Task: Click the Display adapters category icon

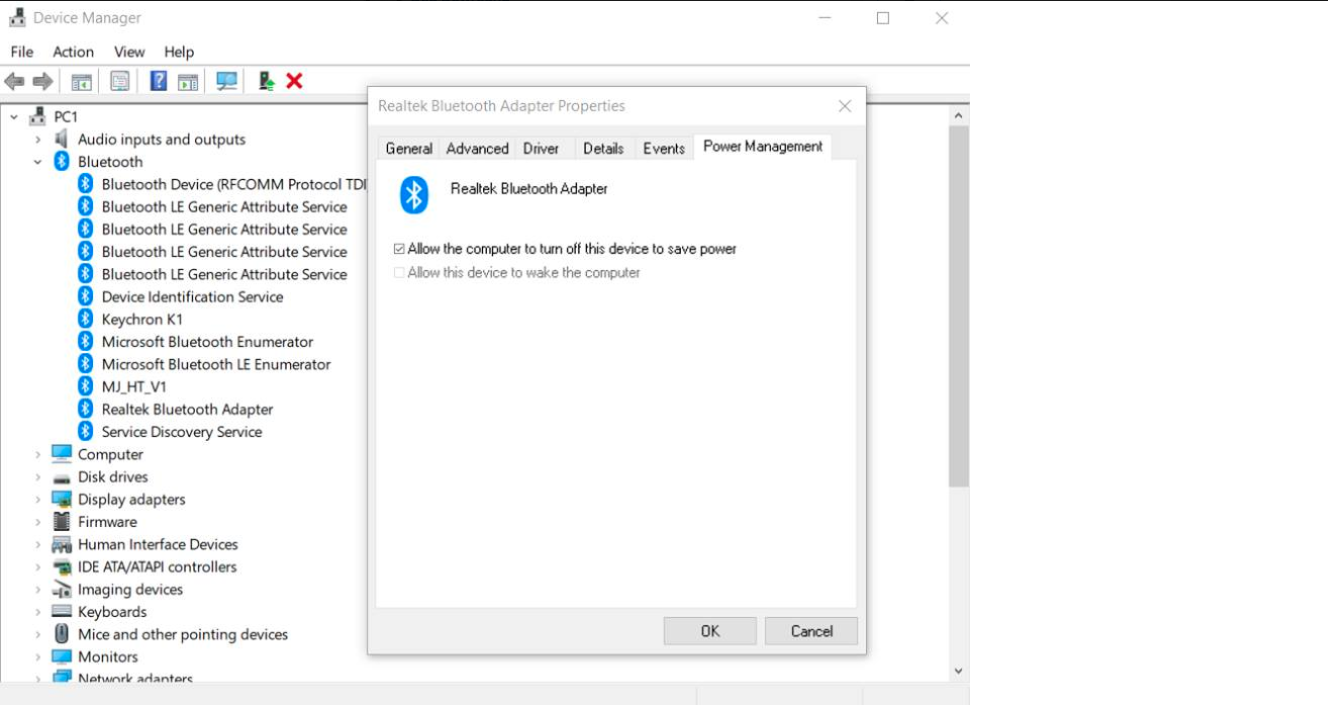Action: [x=61, y=499]
